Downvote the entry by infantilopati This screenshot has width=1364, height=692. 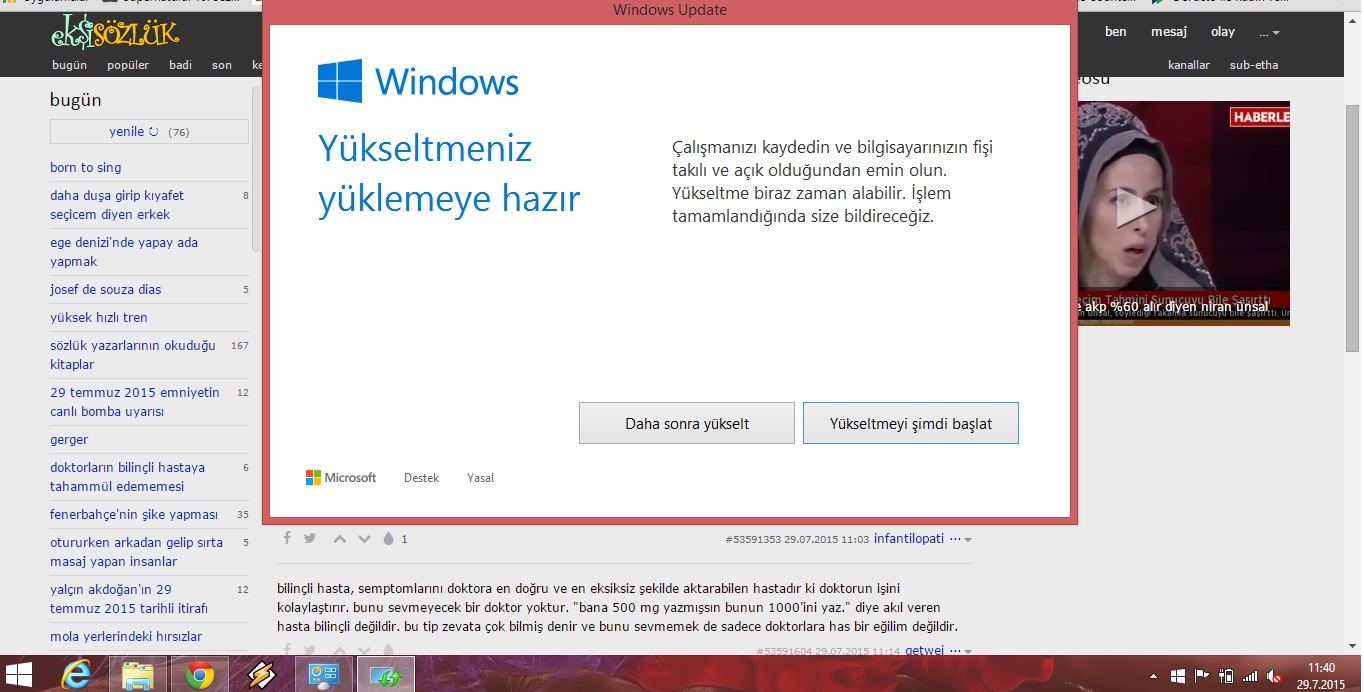coord(364,539)
